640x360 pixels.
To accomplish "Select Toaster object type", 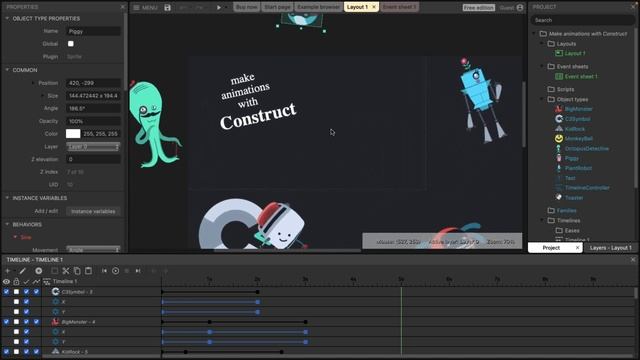I will coord(574,198).
